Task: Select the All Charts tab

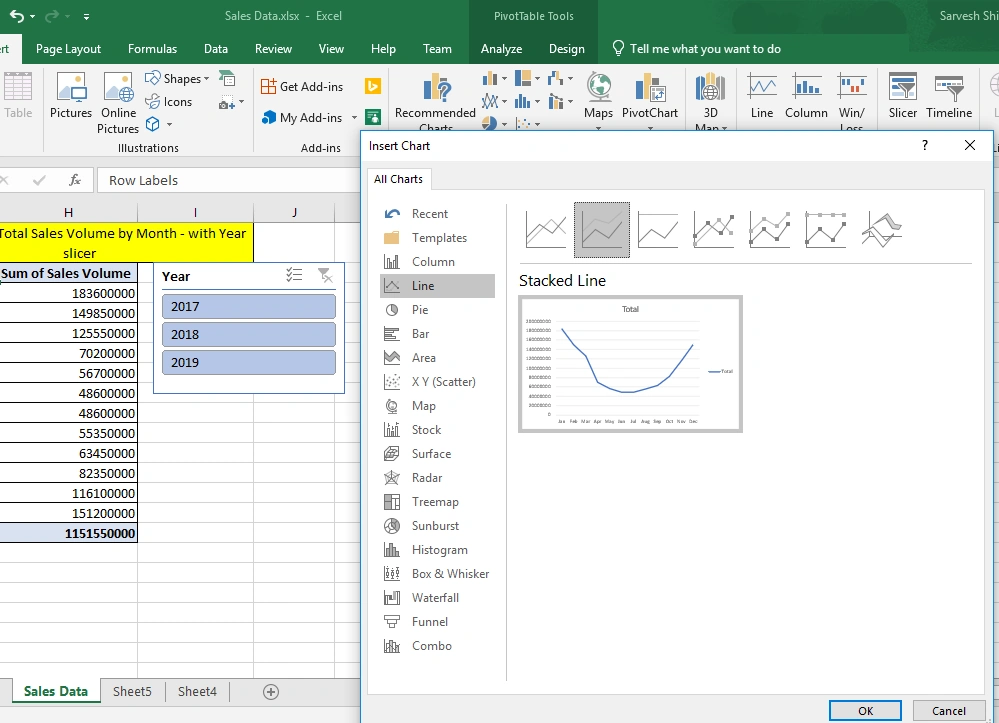Action: pyautogui.click(x=398, y=179)
